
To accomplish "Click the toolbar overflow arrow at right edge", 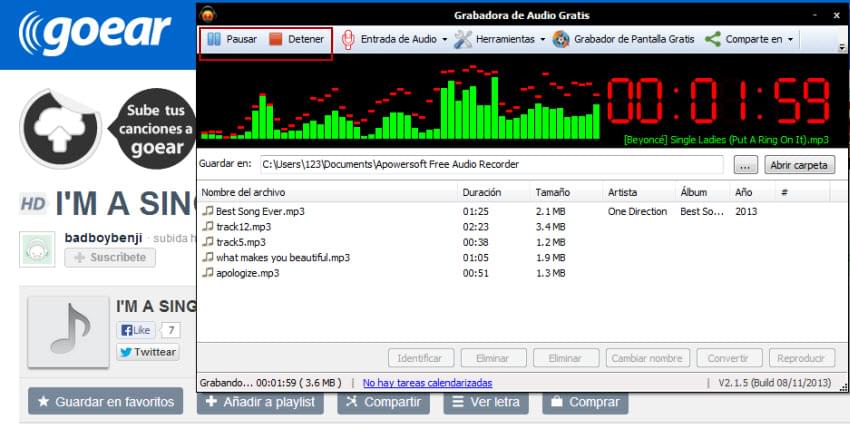I will point(842,48).
